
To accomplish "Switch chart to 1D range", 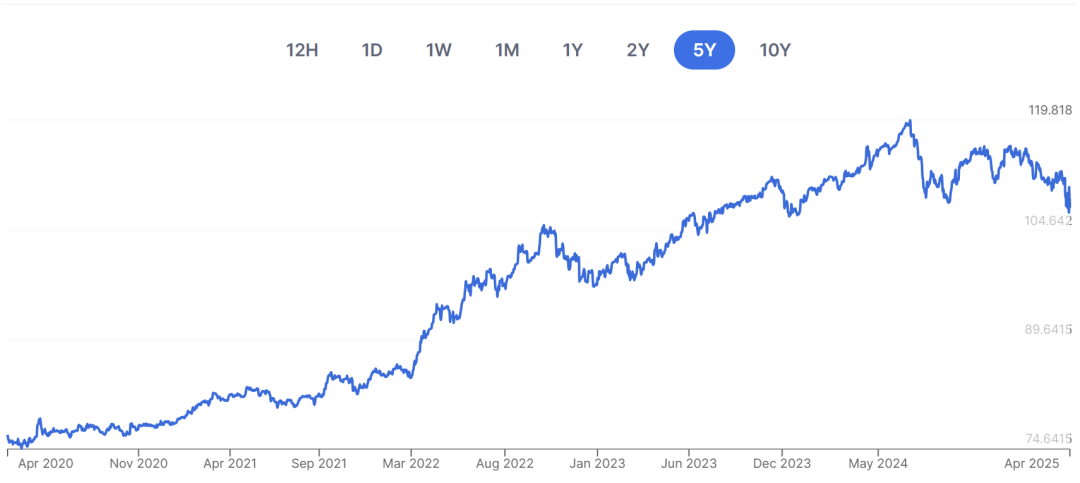I will [372, 50].
